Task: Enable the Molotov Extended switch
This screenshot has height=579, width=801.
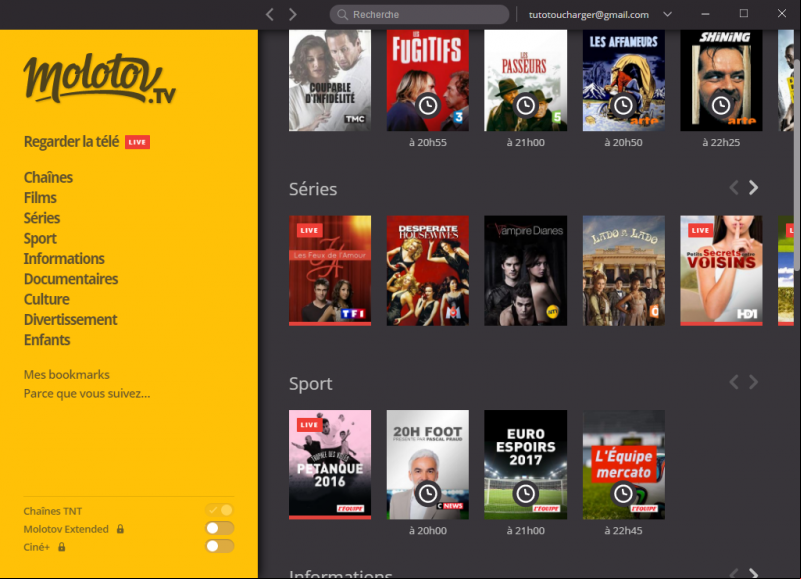Action: (x=220, y=528)
